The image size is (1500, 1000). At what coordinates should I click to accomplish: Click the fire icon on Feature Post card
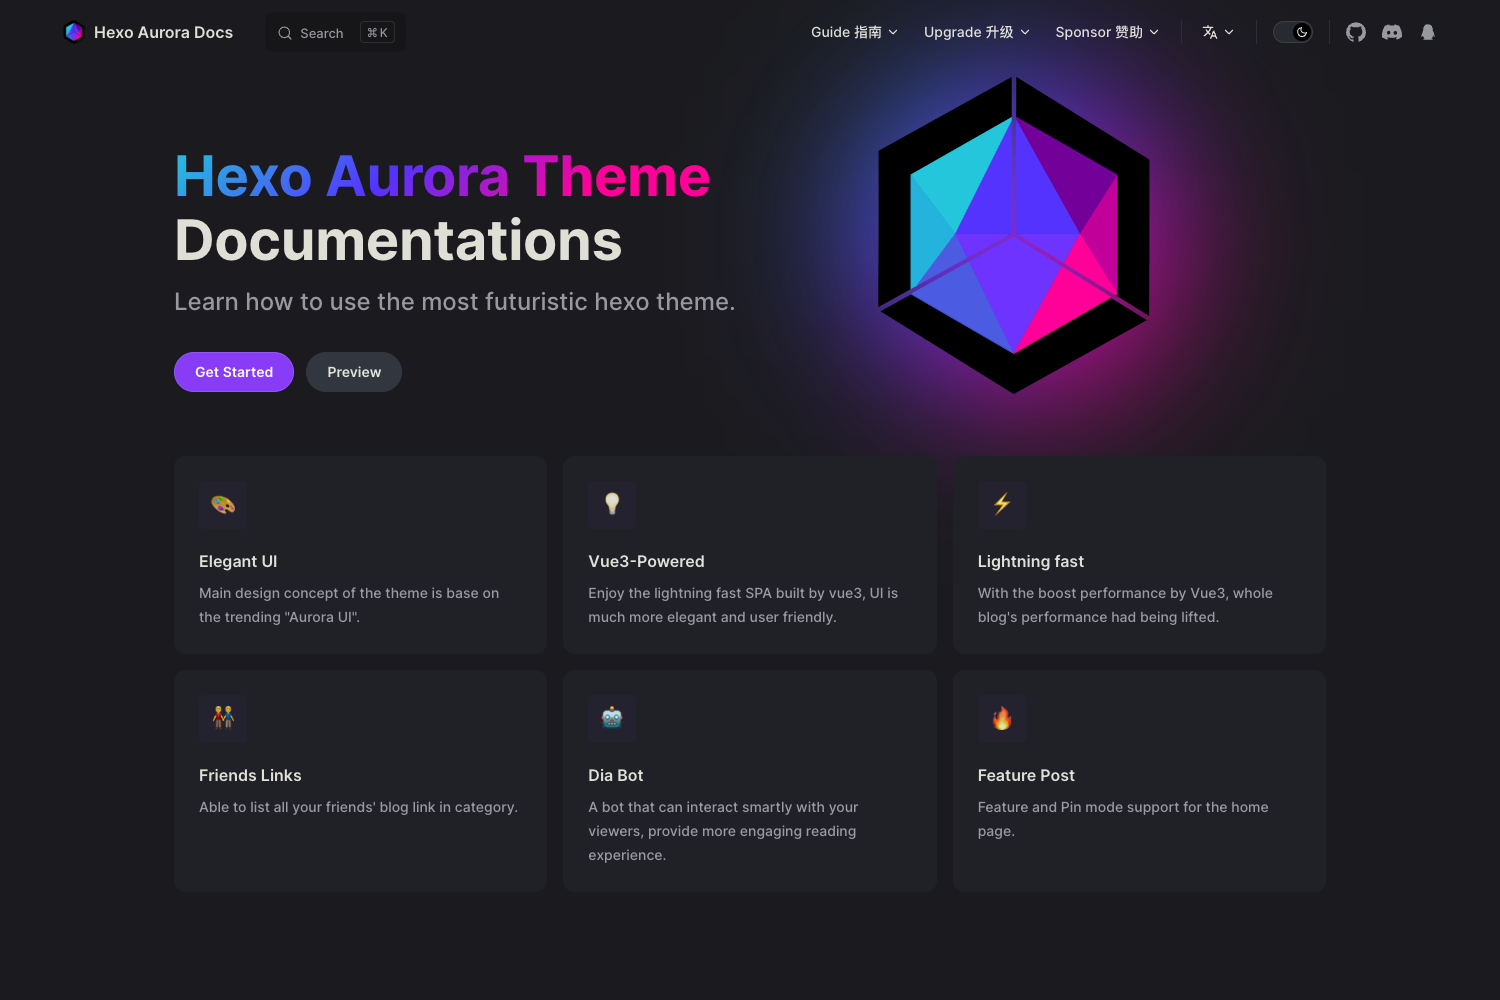click(1002, 719)
